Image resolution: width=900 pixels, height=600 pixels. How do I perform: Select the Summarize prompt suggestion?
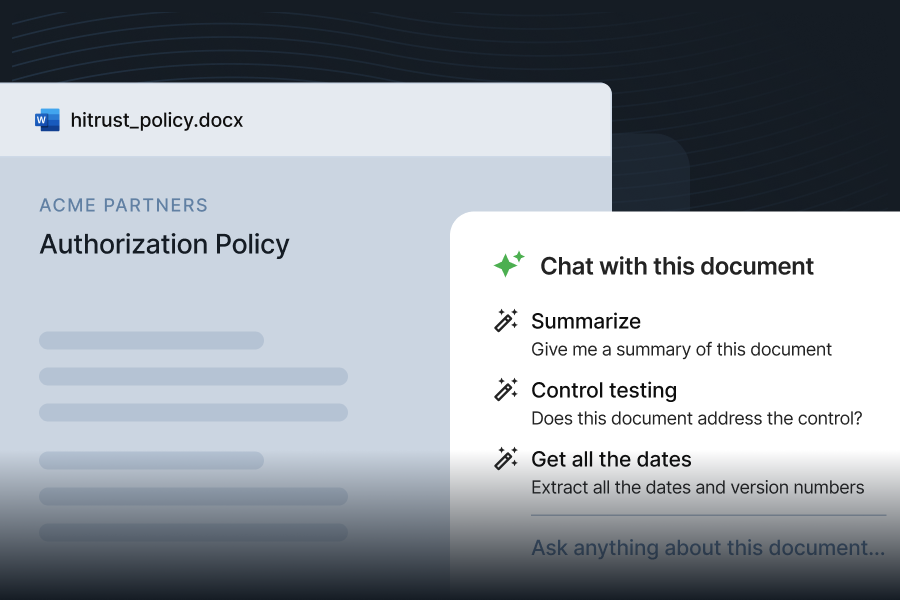(586, 321)
